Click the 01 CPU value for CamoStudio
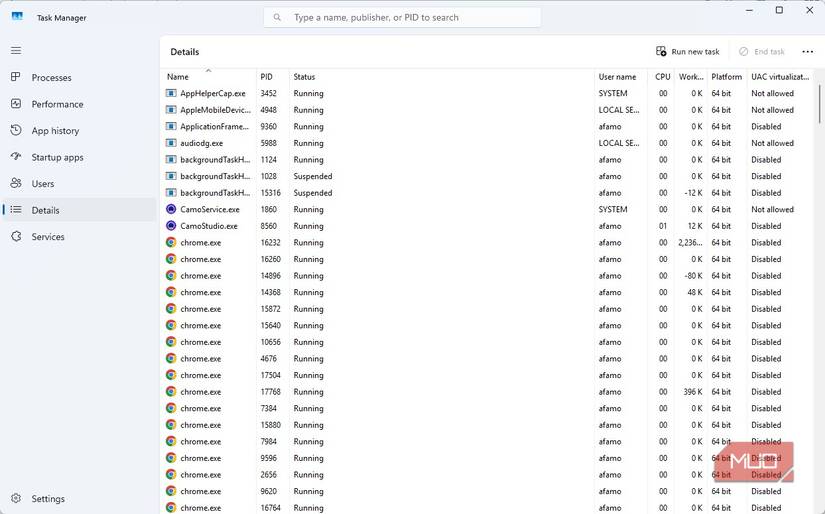This screenshot has width=825, height=514. tap(663, 226)
